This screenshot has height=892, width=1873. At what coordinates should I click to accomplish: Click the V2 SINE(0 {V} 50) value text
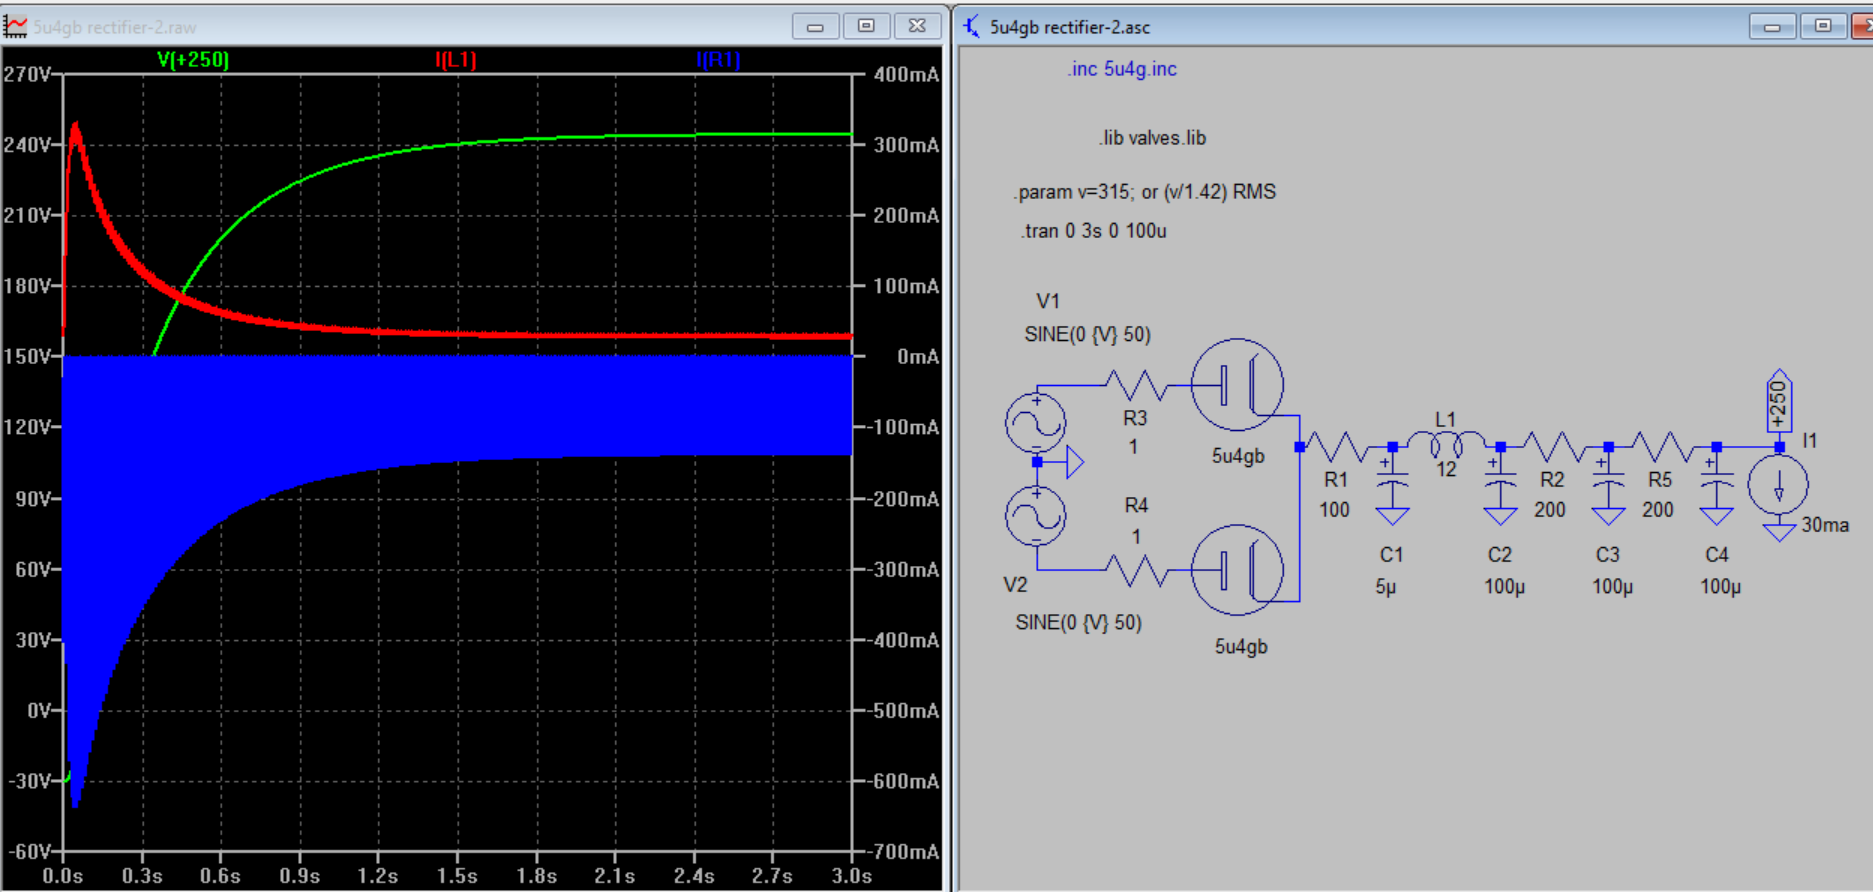point(1078,623)
